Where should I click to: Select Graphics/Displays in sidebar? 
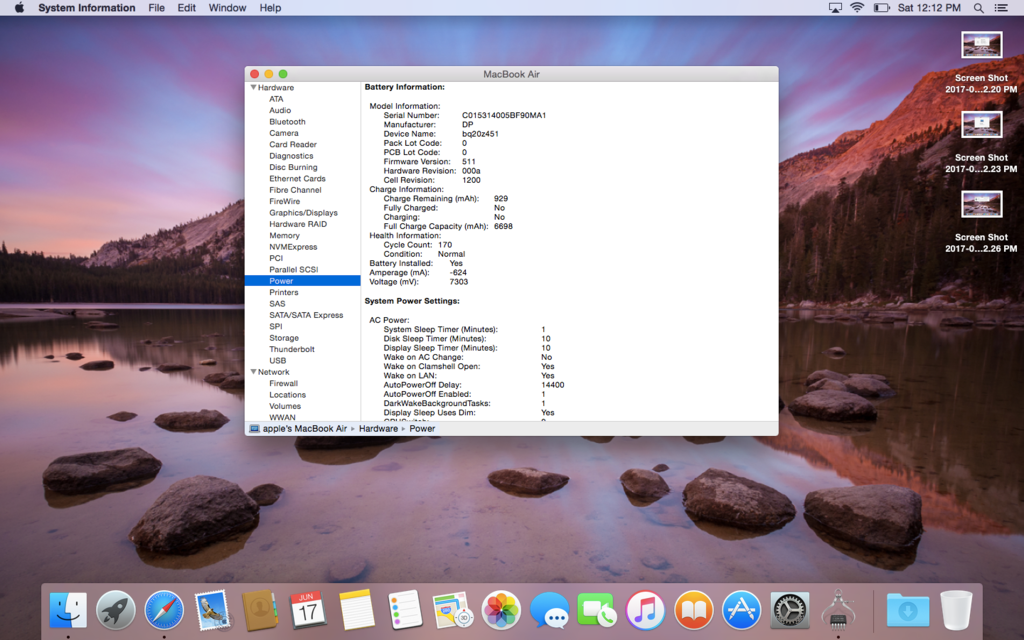304,212
